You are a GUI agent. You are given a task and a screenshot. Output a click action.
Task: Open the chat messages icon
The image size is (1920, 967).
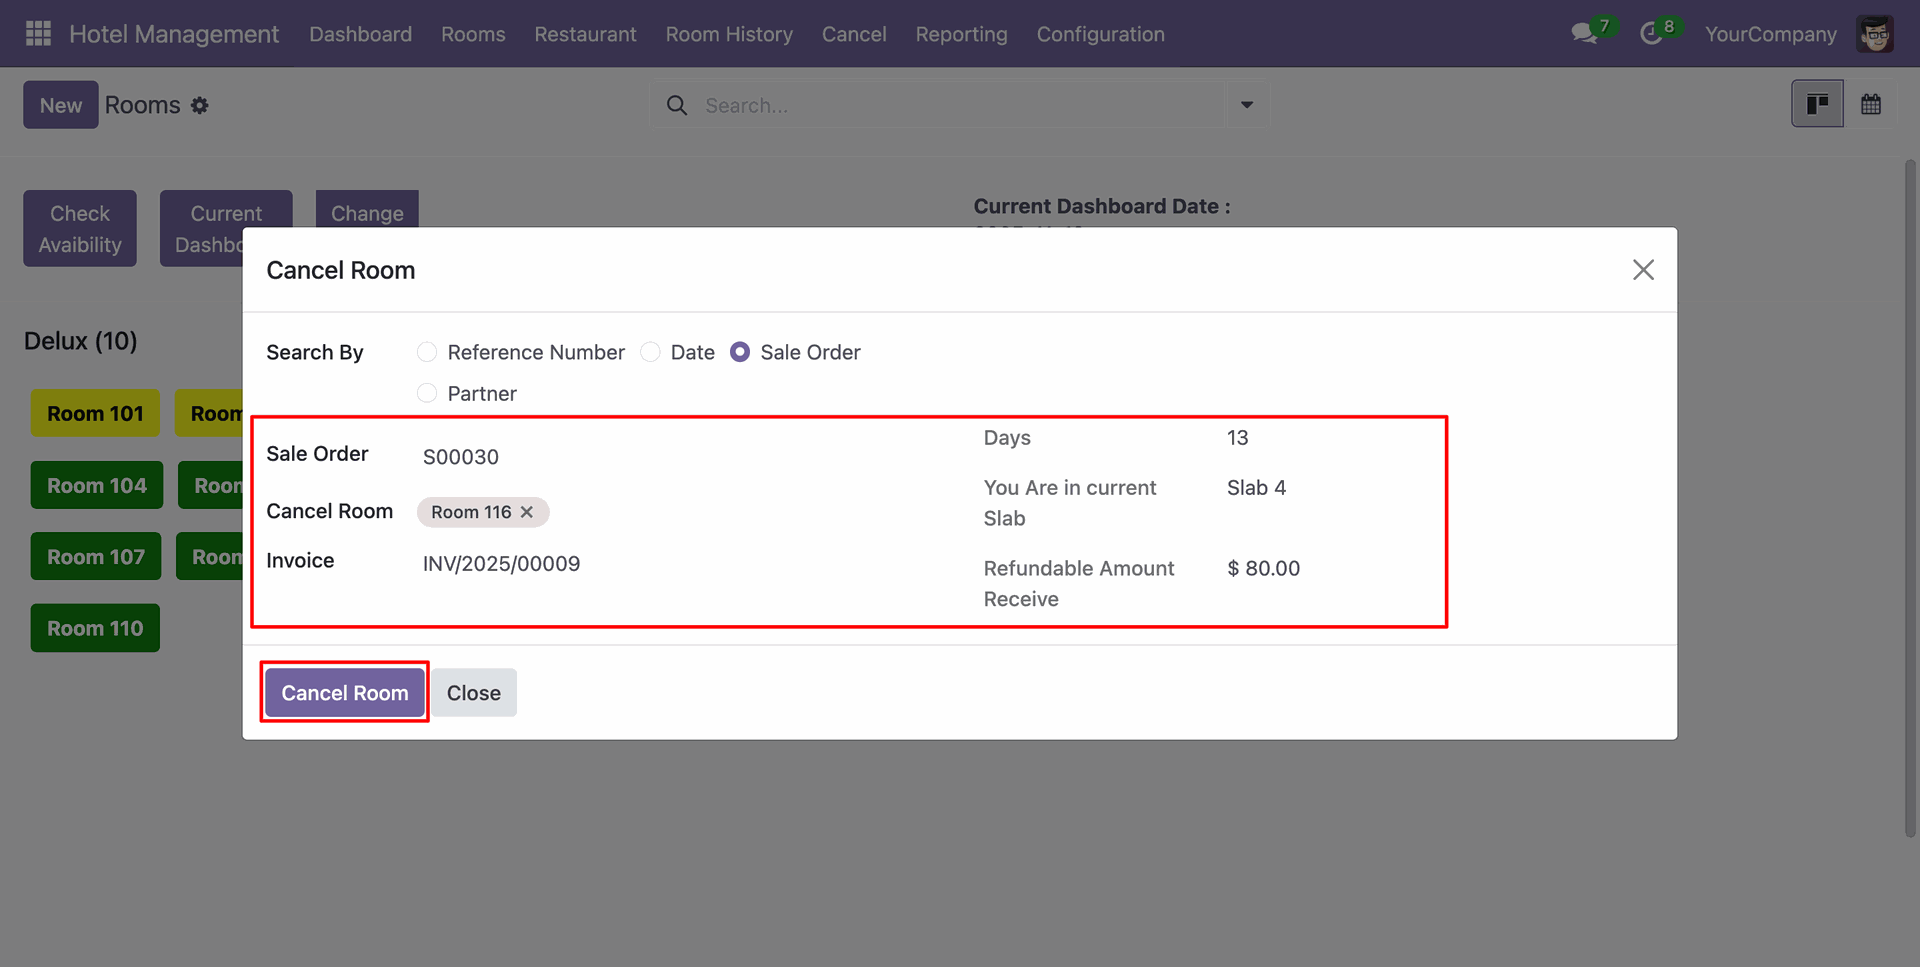click(1583, 34)
